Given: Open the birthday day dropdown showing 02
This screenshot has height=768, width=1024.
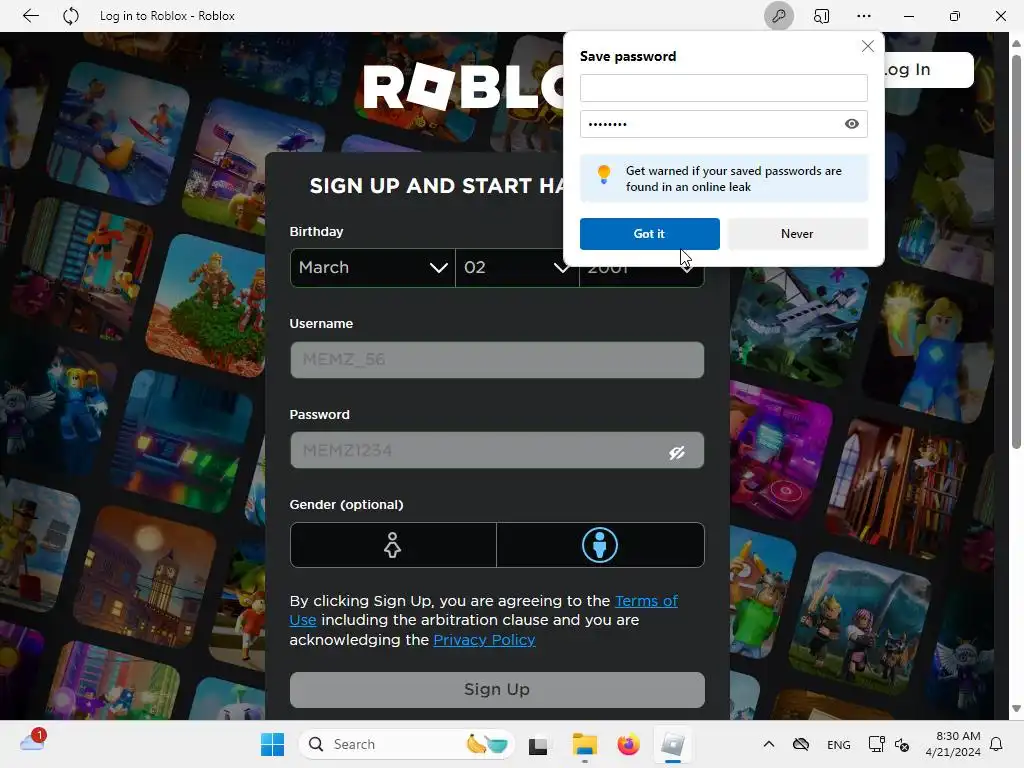Looking at the screenshot, I should point(517,268).
